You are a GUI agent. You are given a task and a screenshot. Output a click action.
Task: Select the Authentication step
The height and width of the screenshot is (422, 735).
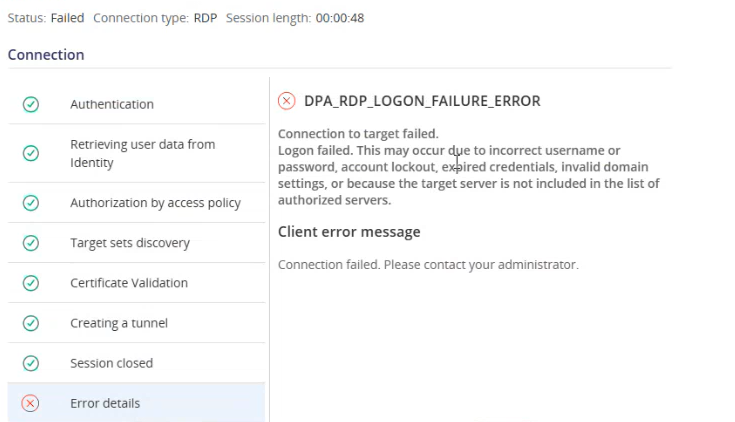(x=112, y=104)
